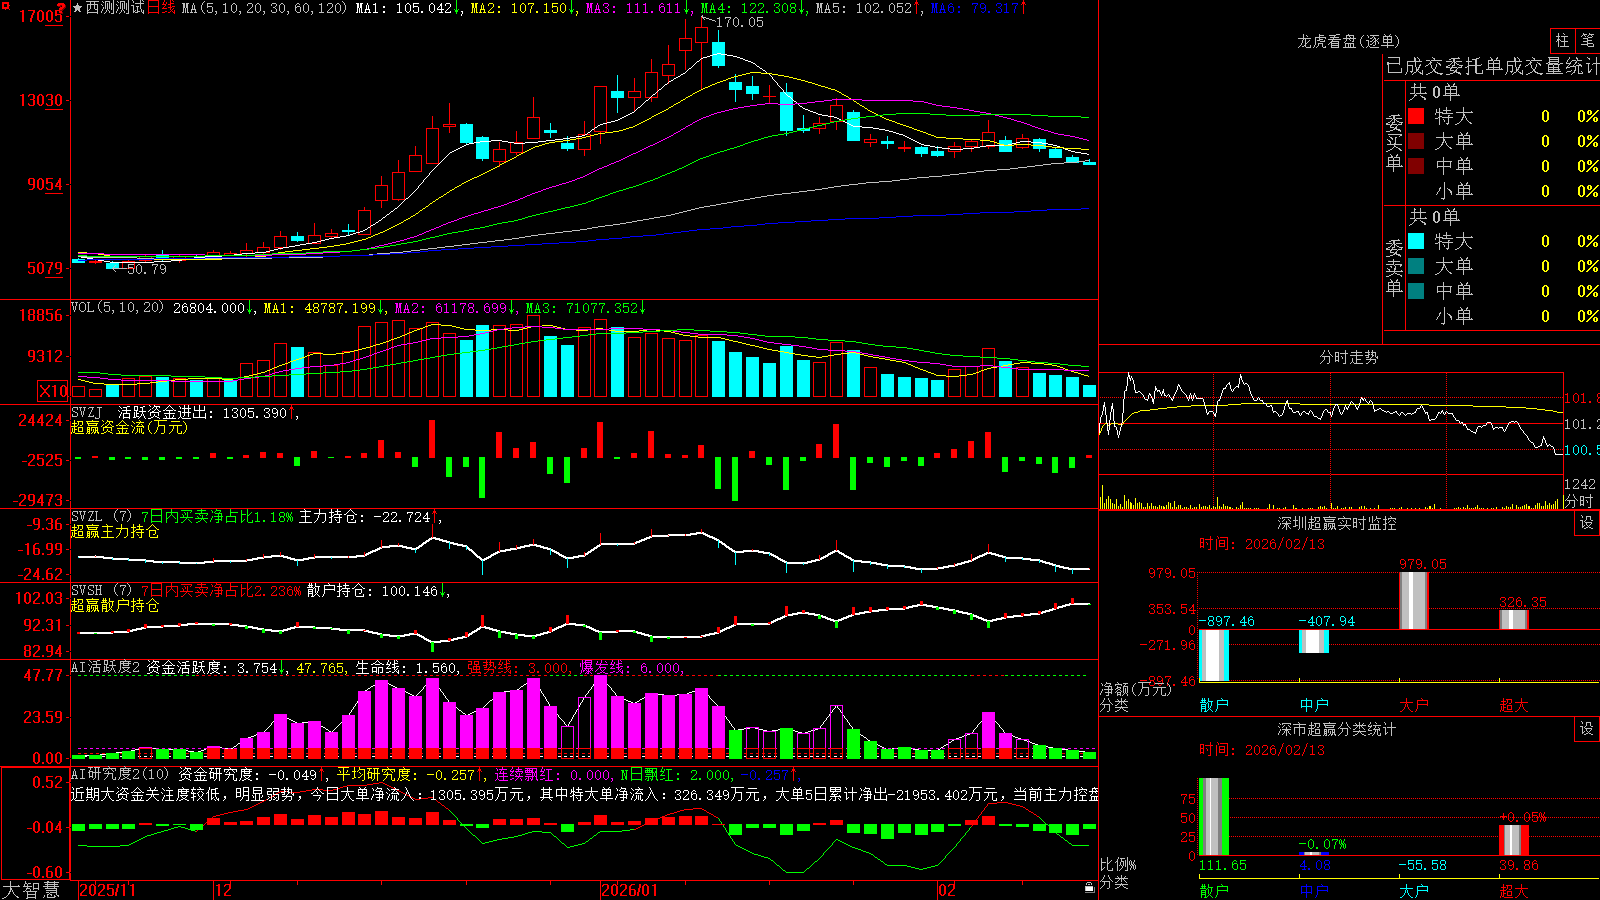Image resolution: width=1600 pixels, height=900 pixels.
Task: Click MA2: 107.150 value
Action: click(x=522, y=8)
